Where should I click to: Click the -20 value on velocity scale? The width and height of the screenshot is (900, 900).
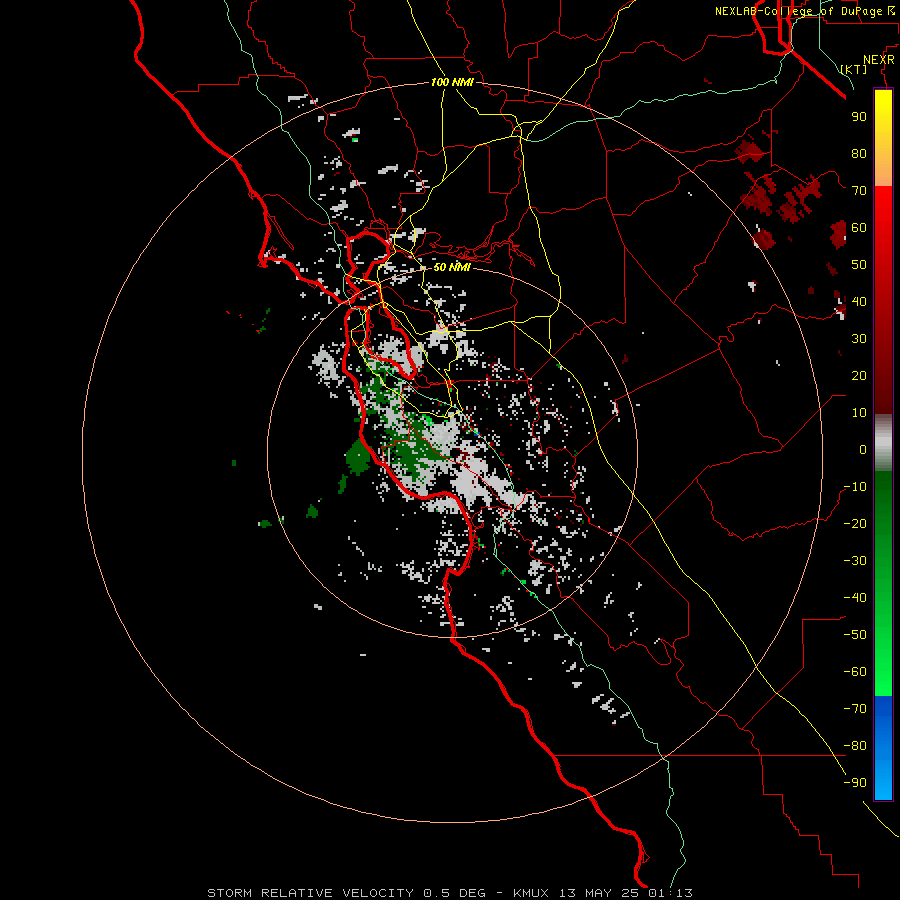pyautogui.click(x=855, y=523)
